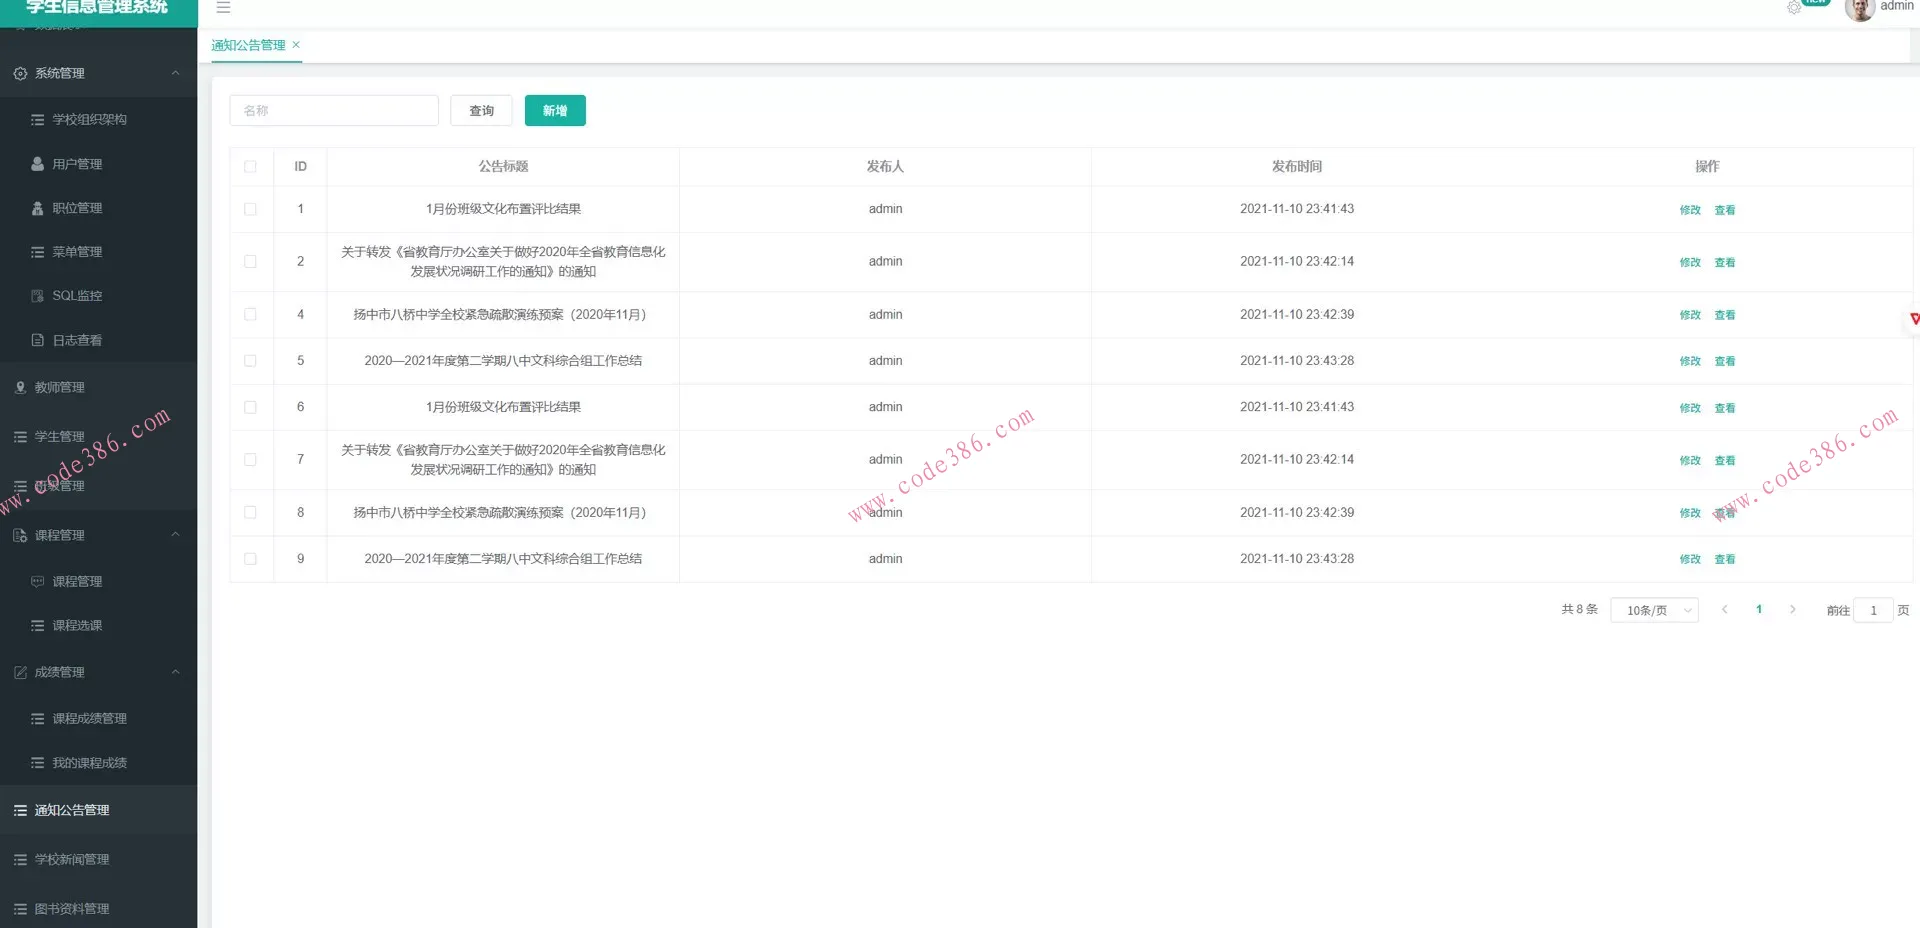Click the 查询 search button
The height and width of the screenshot is (928, 1920).
(x=481, y=111)
